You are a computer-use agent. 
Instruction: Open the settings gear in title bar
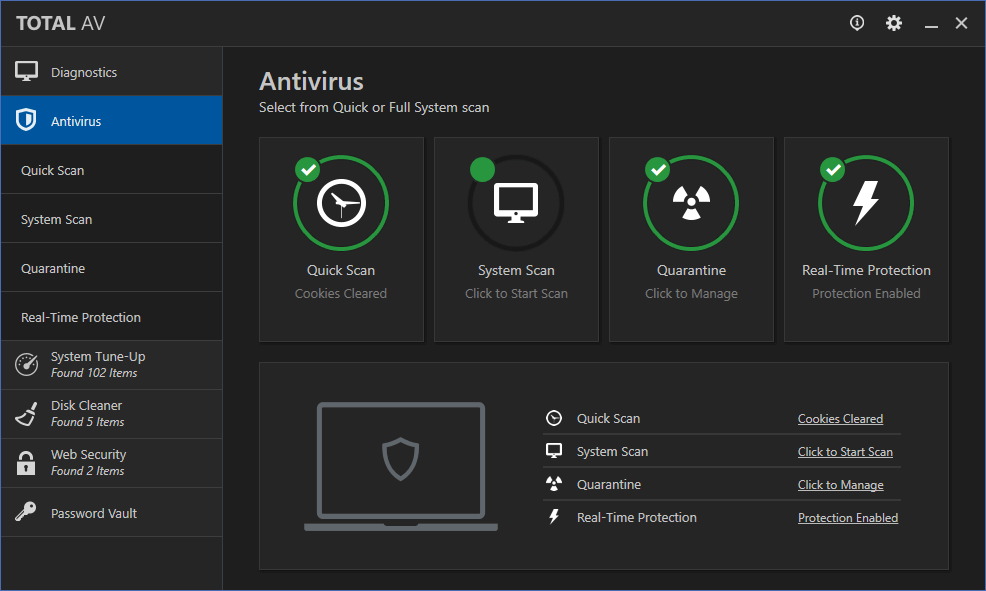tap(894, 23)
